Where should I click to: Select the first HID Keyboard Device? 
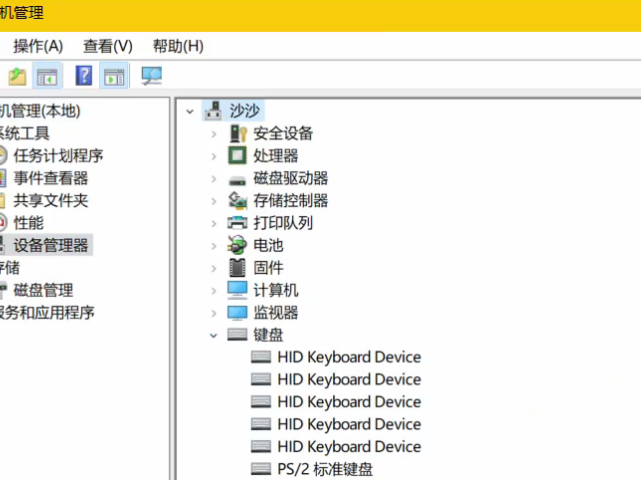(349, 357)
